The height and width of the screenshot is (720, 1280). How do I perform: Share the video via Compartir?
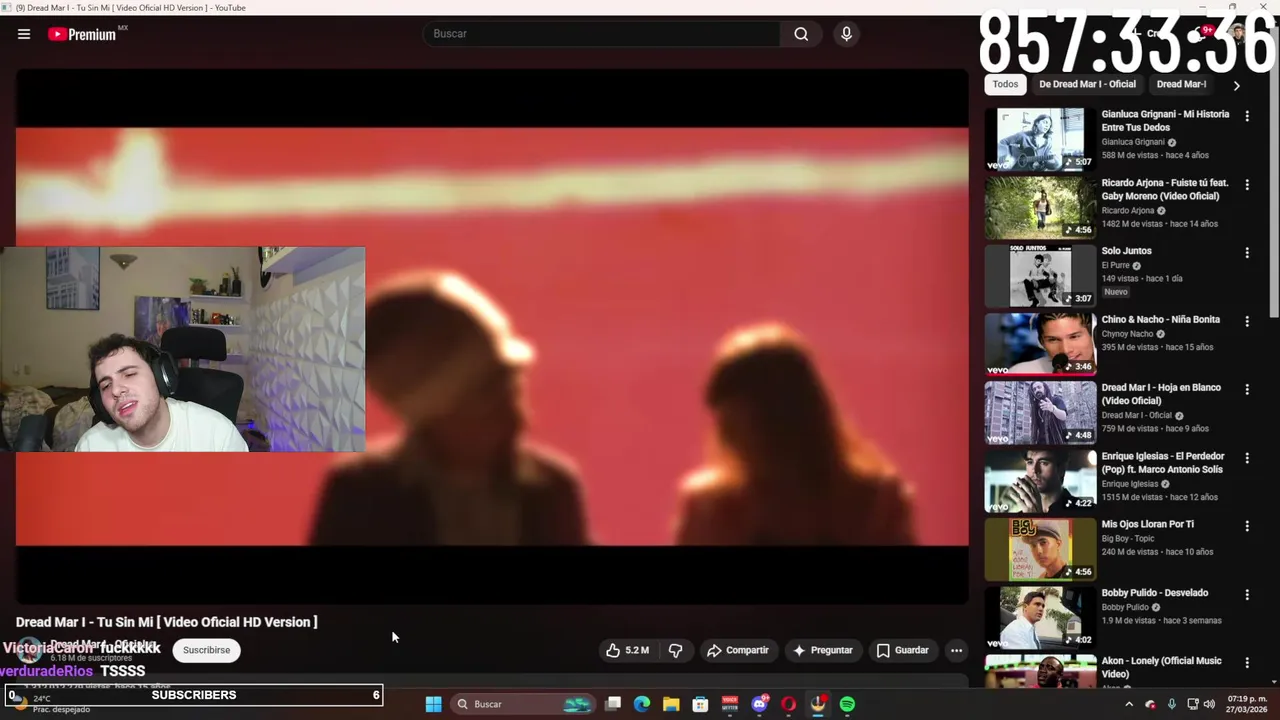[738, 650]
